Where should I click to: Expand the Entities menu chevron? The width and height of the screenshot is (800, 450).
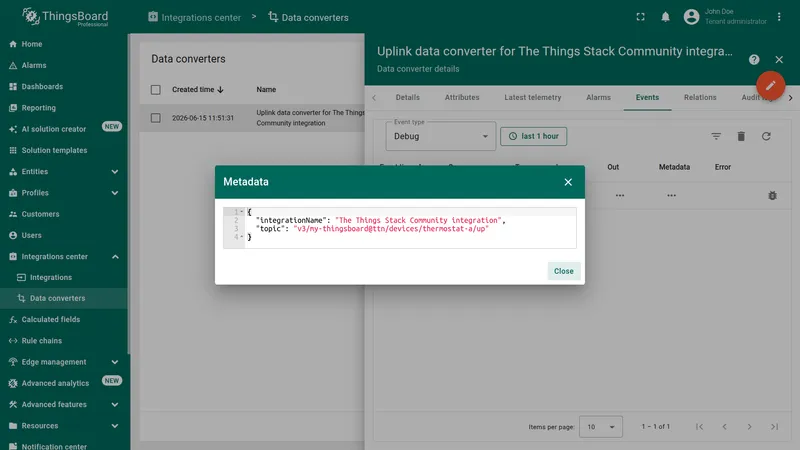click(115, 172)
